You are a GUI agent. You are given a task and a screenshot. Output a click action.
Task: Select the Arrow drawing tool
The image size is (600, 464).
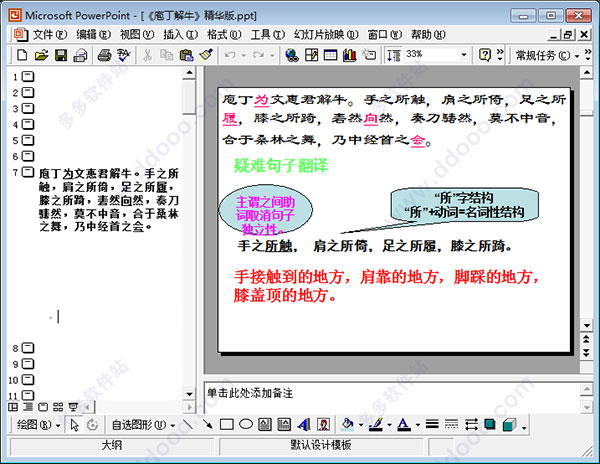(x=207, y=424)
